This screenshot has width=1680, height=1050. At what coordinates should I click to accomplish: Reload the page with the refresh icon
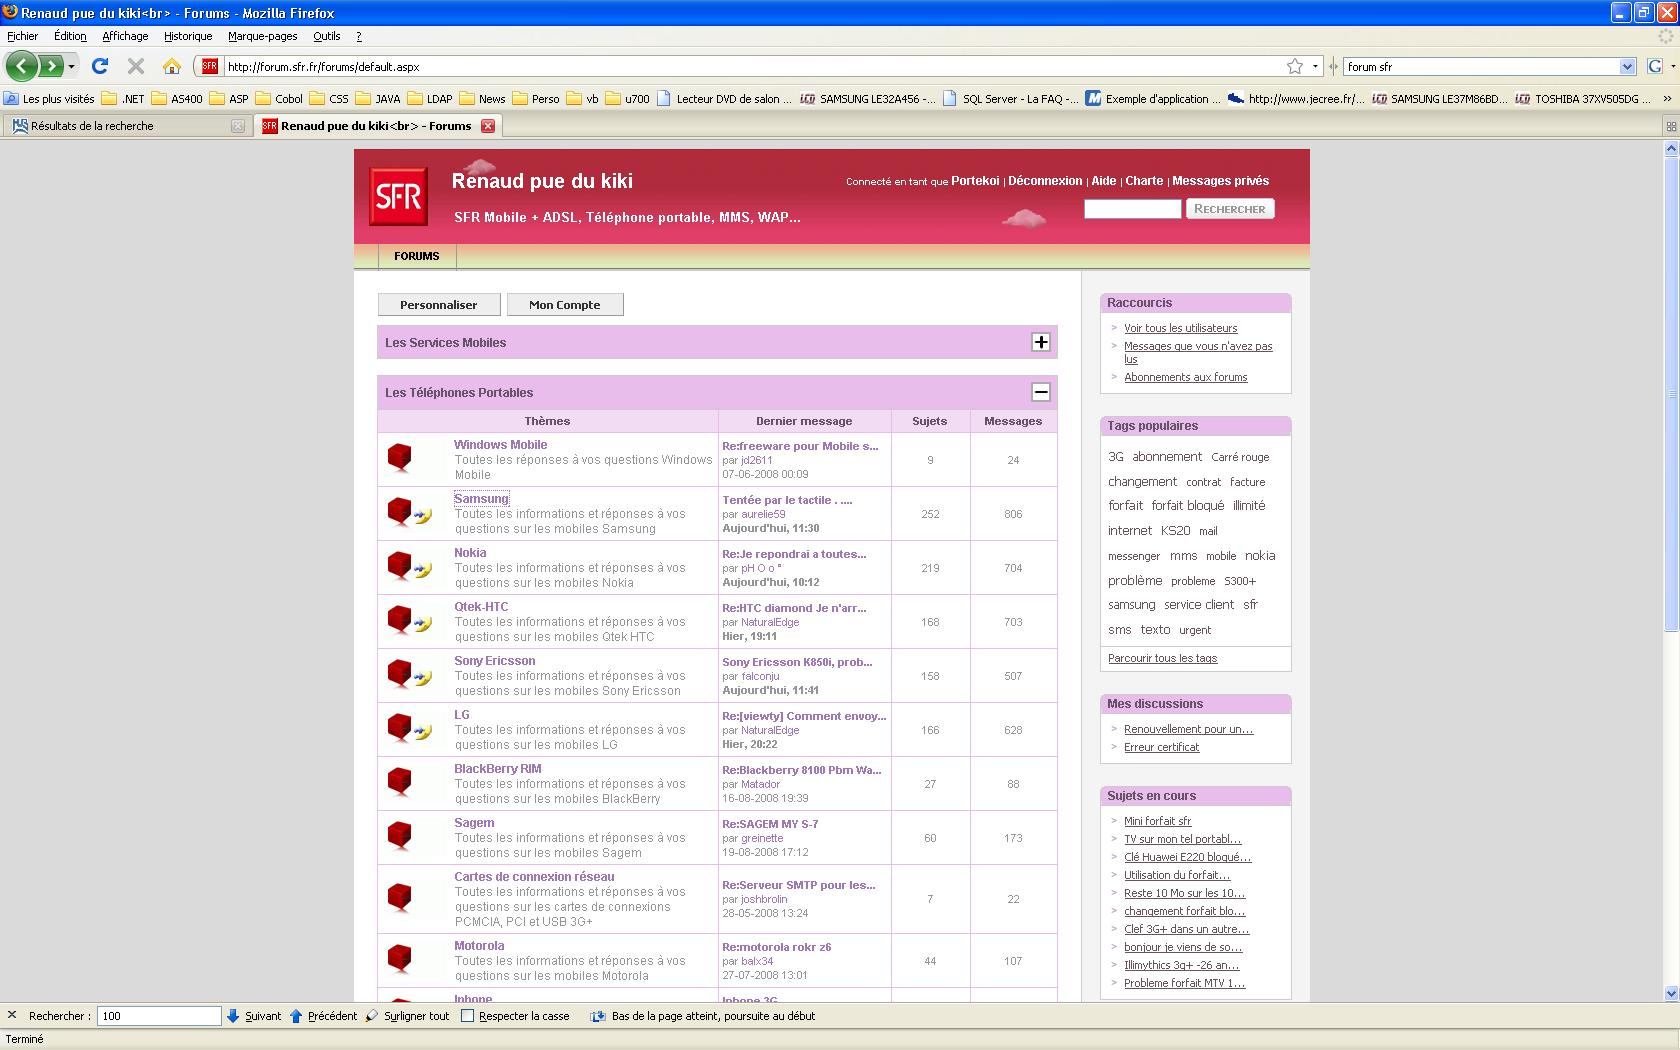click(100, 66)
